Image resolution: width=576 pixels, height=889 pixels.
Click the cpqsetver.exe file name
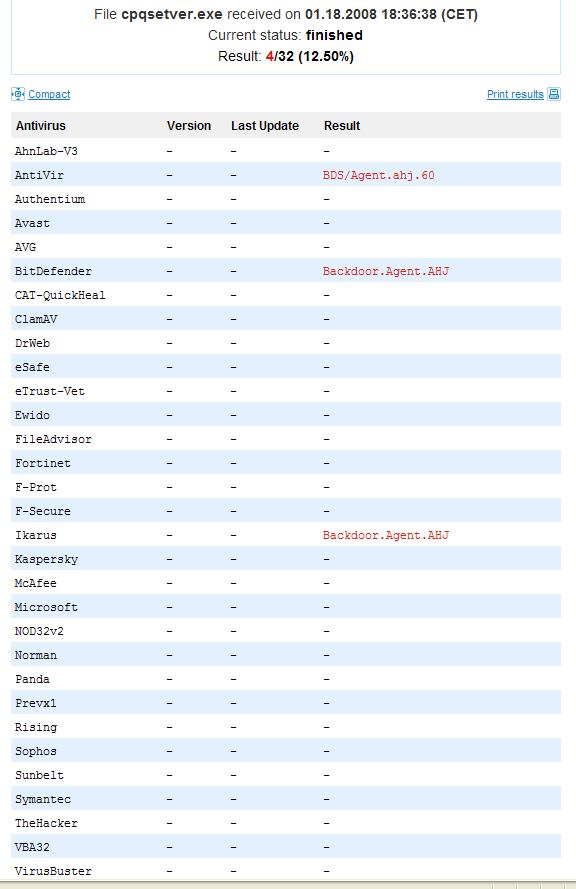point(172,15)
